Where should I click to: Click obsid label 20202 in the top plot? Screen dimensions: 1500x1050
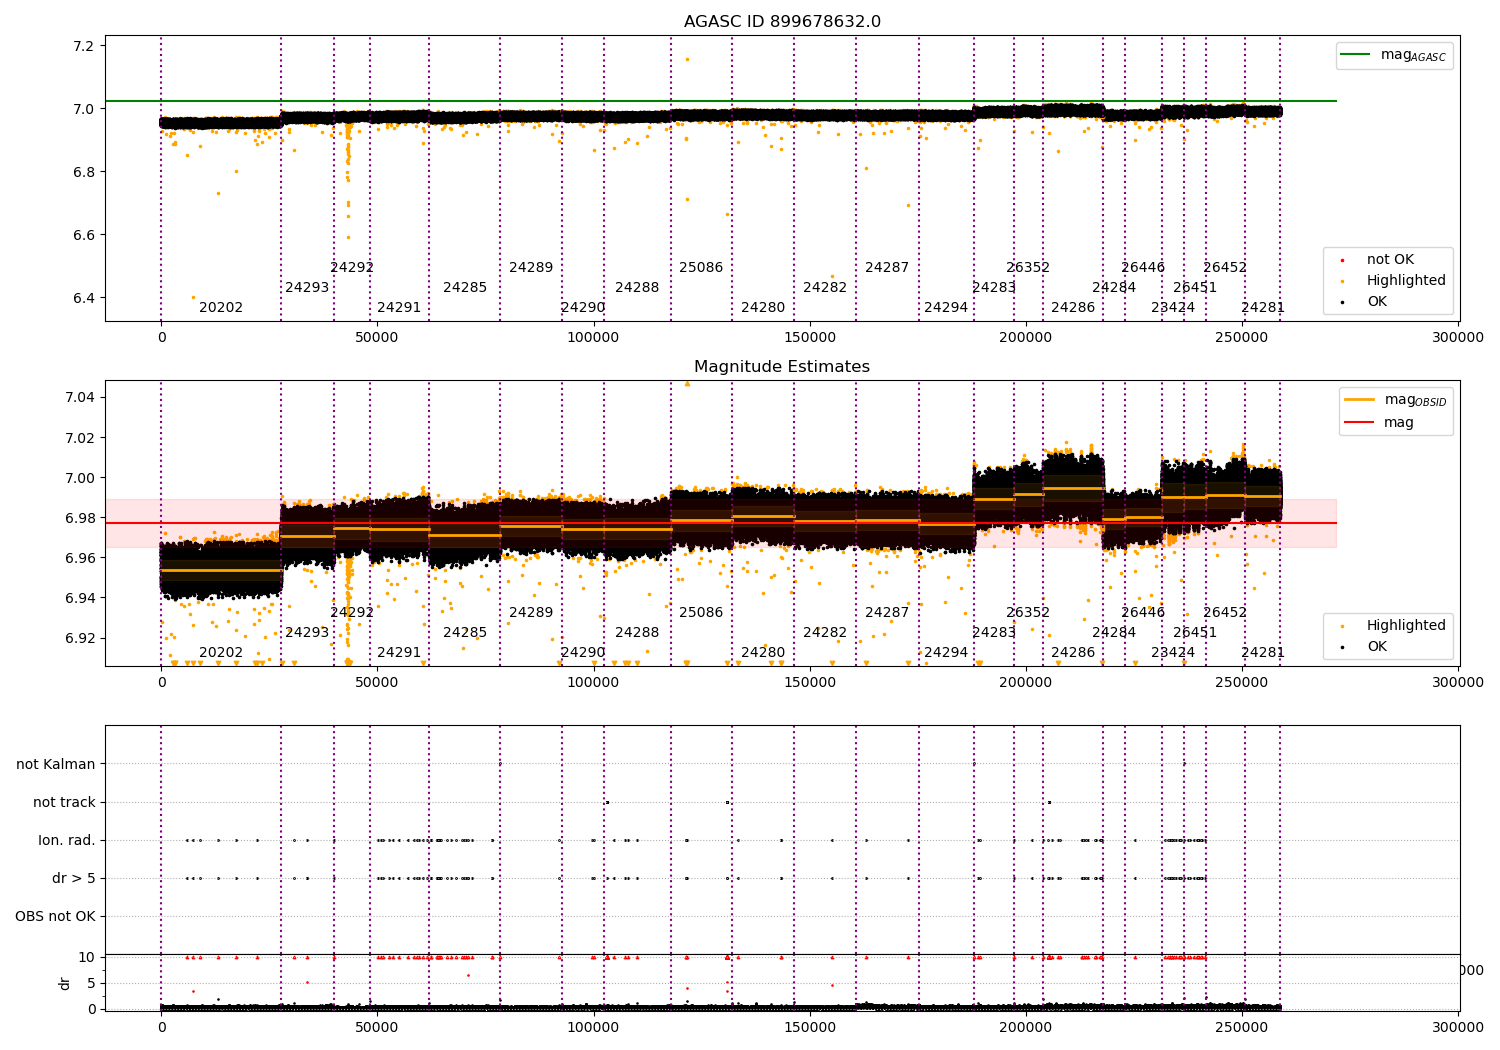point(221,307)
